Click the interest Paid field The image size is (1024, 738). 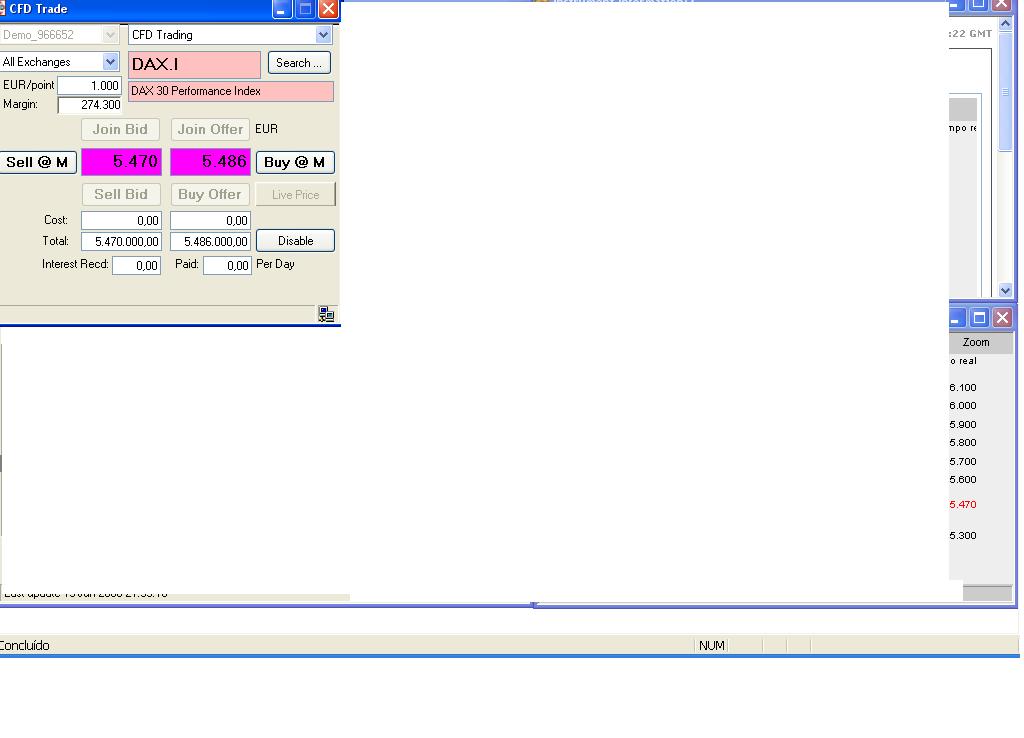pos(227,265)
